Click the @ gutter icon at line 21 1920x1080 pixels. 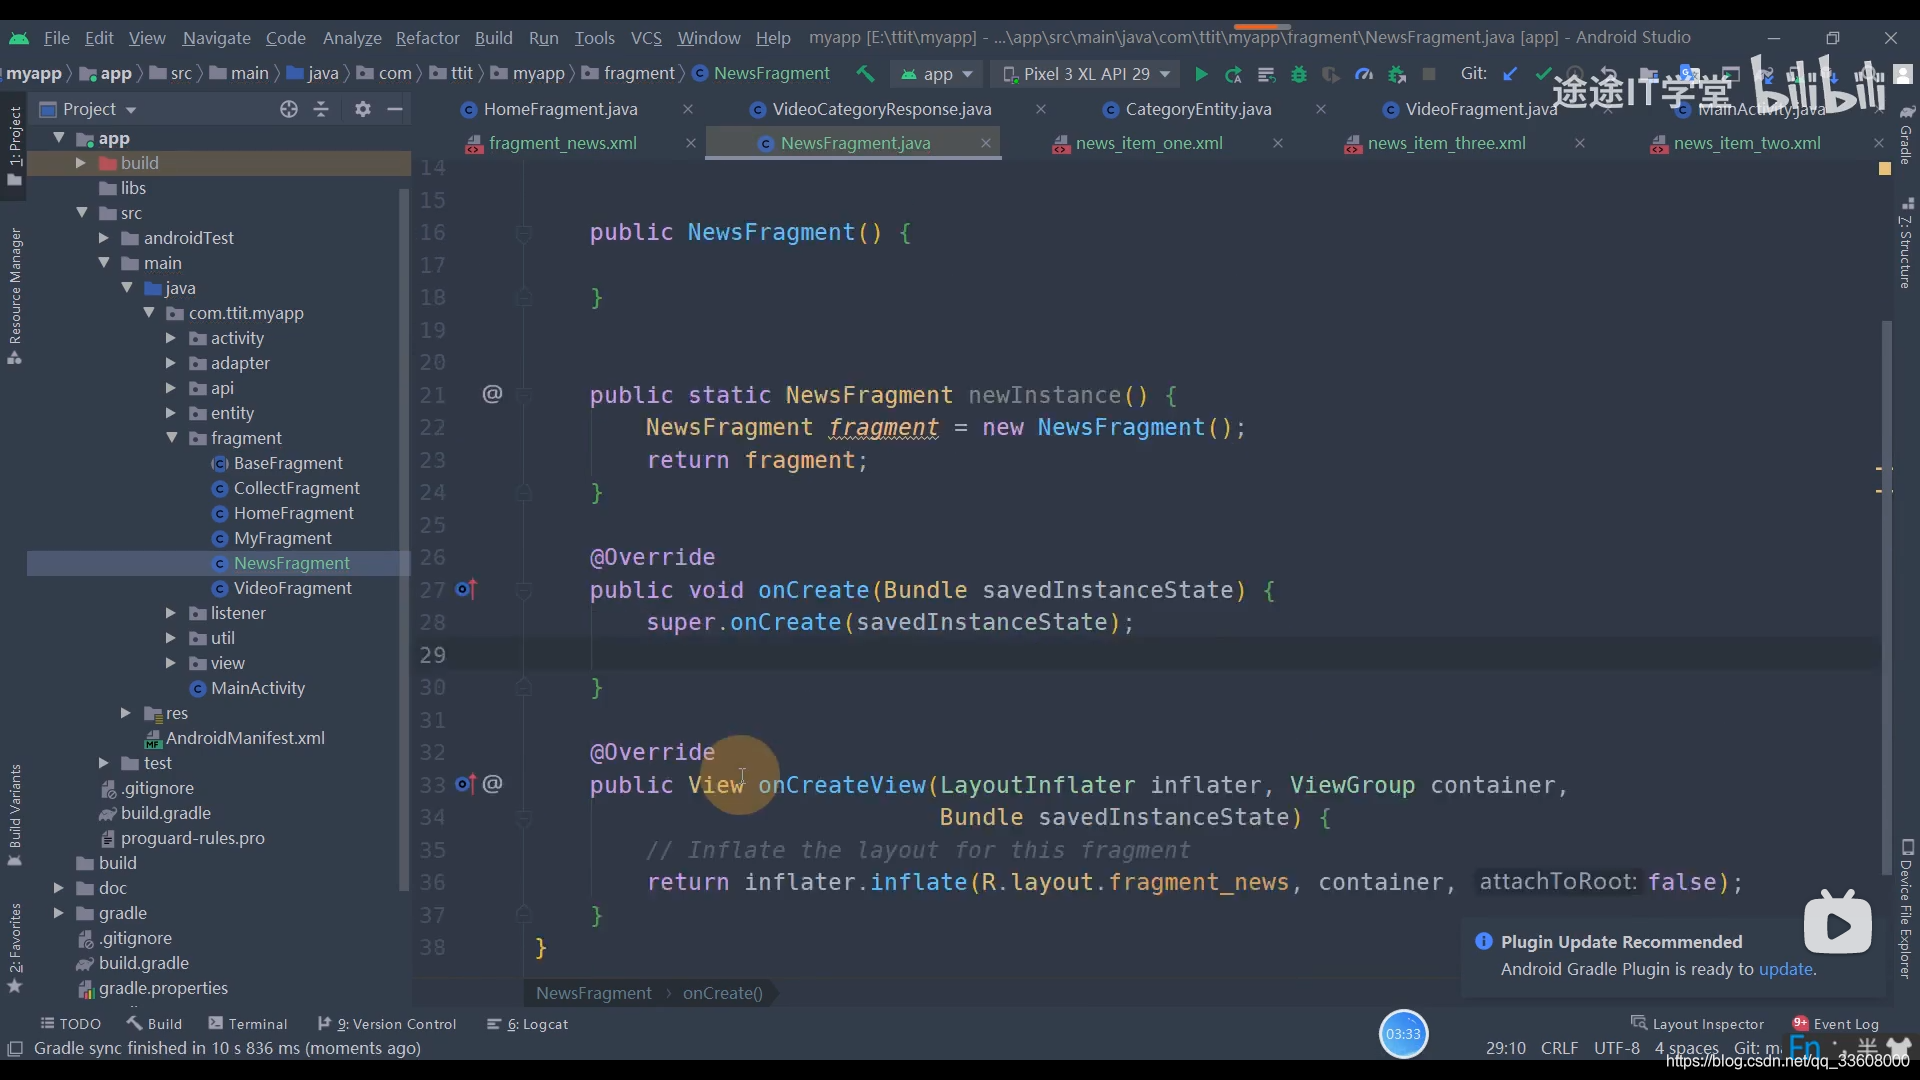point(492,394)
